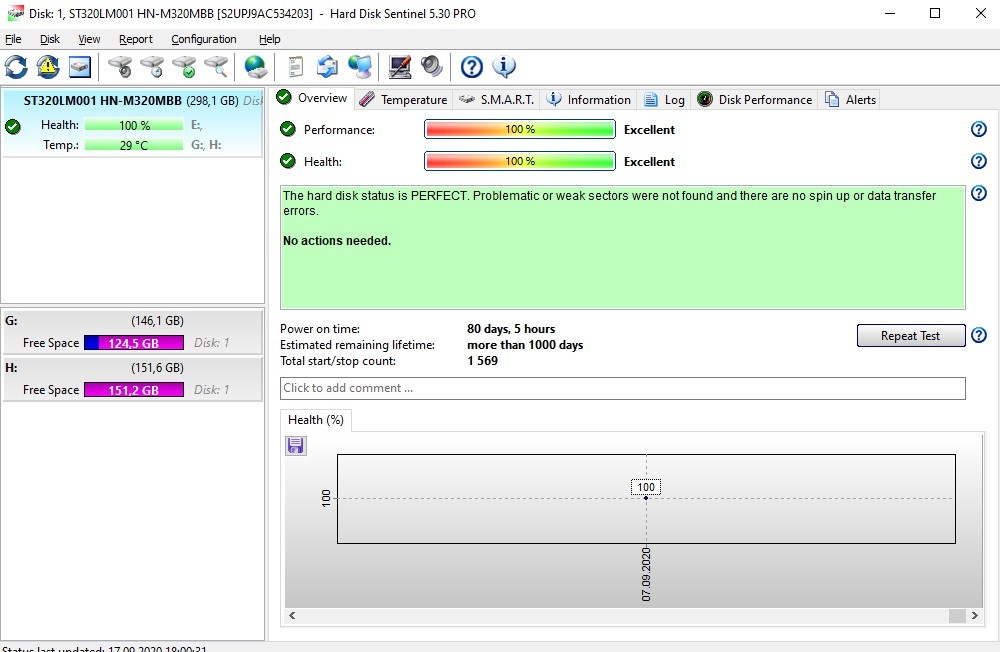Click the Performance 100 % gradient bar
This screenshot has width=1000, height=652.
point(520,130)
